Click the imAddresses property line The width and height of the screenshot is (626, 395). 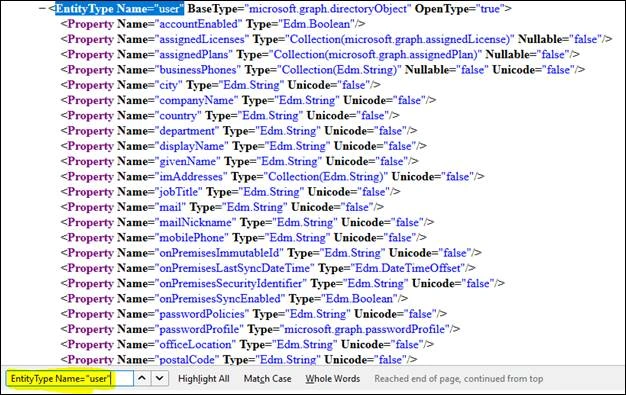tap(272, 176)
